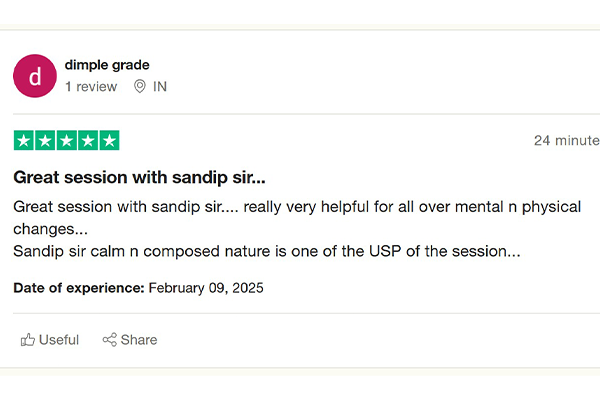Viewport: 600px width, 400px height.
Task: Mark the review as Useful via its label
Action: (59, 340)
